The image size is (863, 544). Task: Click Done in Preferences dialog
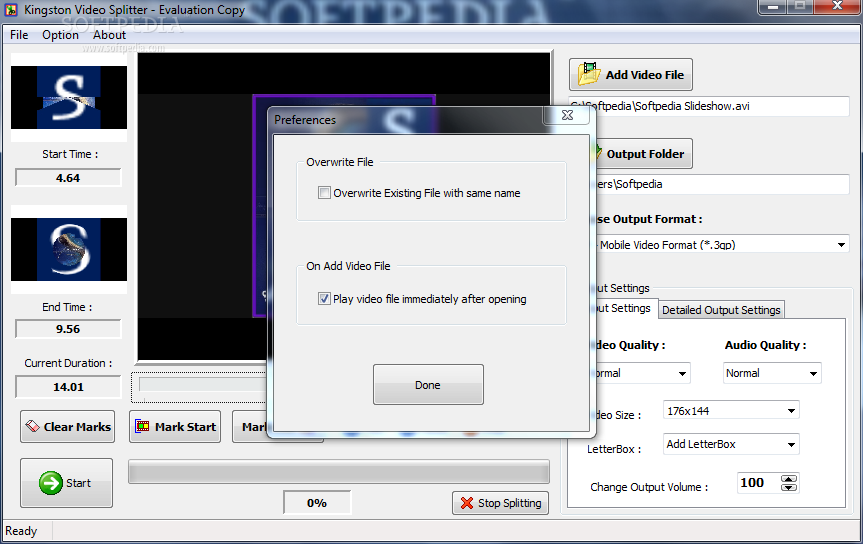coord(428,384)
